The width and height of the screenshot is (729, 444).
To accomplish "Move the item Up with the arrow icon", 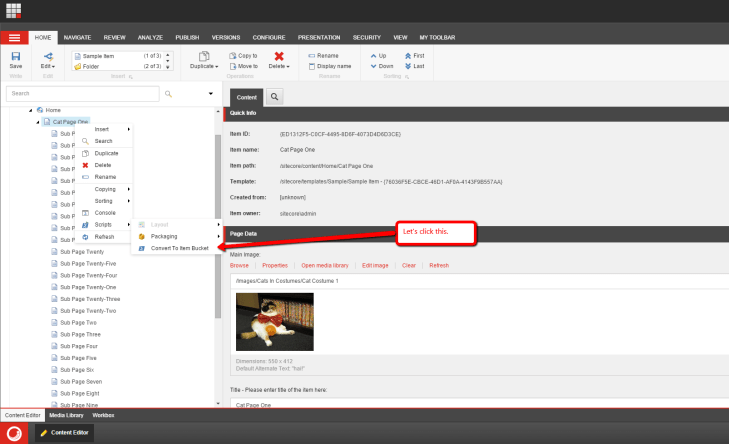I will point(373,55).
